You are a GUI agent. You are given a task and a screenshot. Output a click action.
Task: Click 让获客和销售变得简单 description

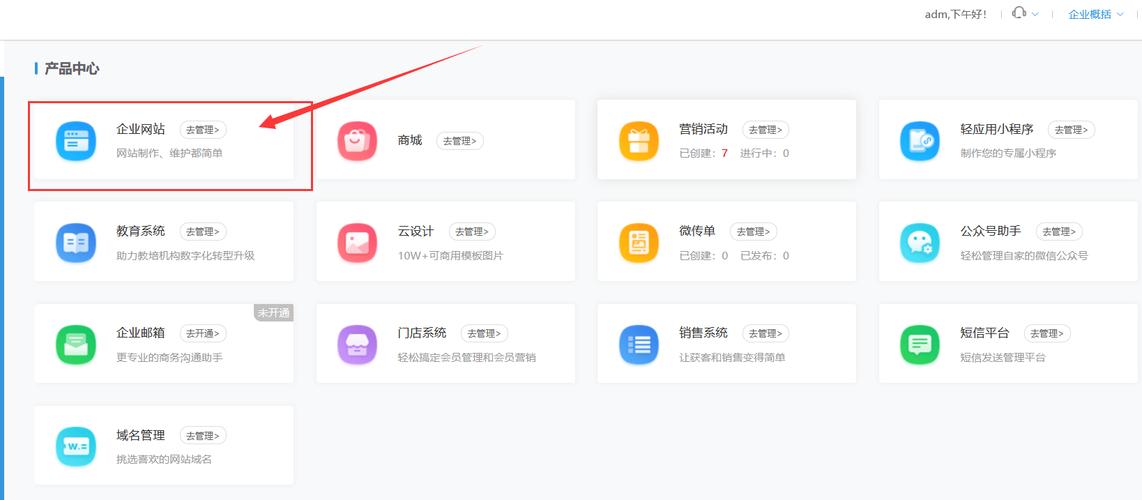[732, 357]
